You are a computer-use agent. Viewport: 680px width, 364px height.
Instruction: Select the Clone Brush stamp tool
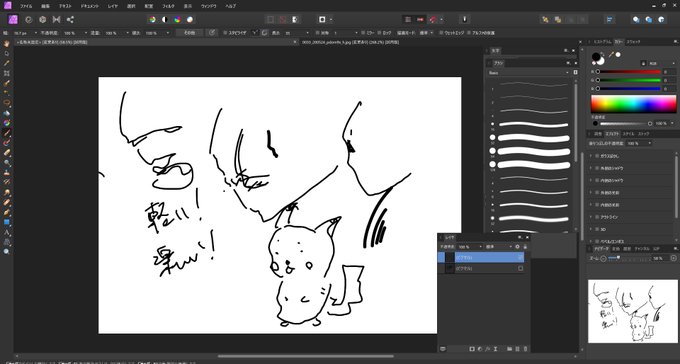pyautogui.click(x=7, y=173)
